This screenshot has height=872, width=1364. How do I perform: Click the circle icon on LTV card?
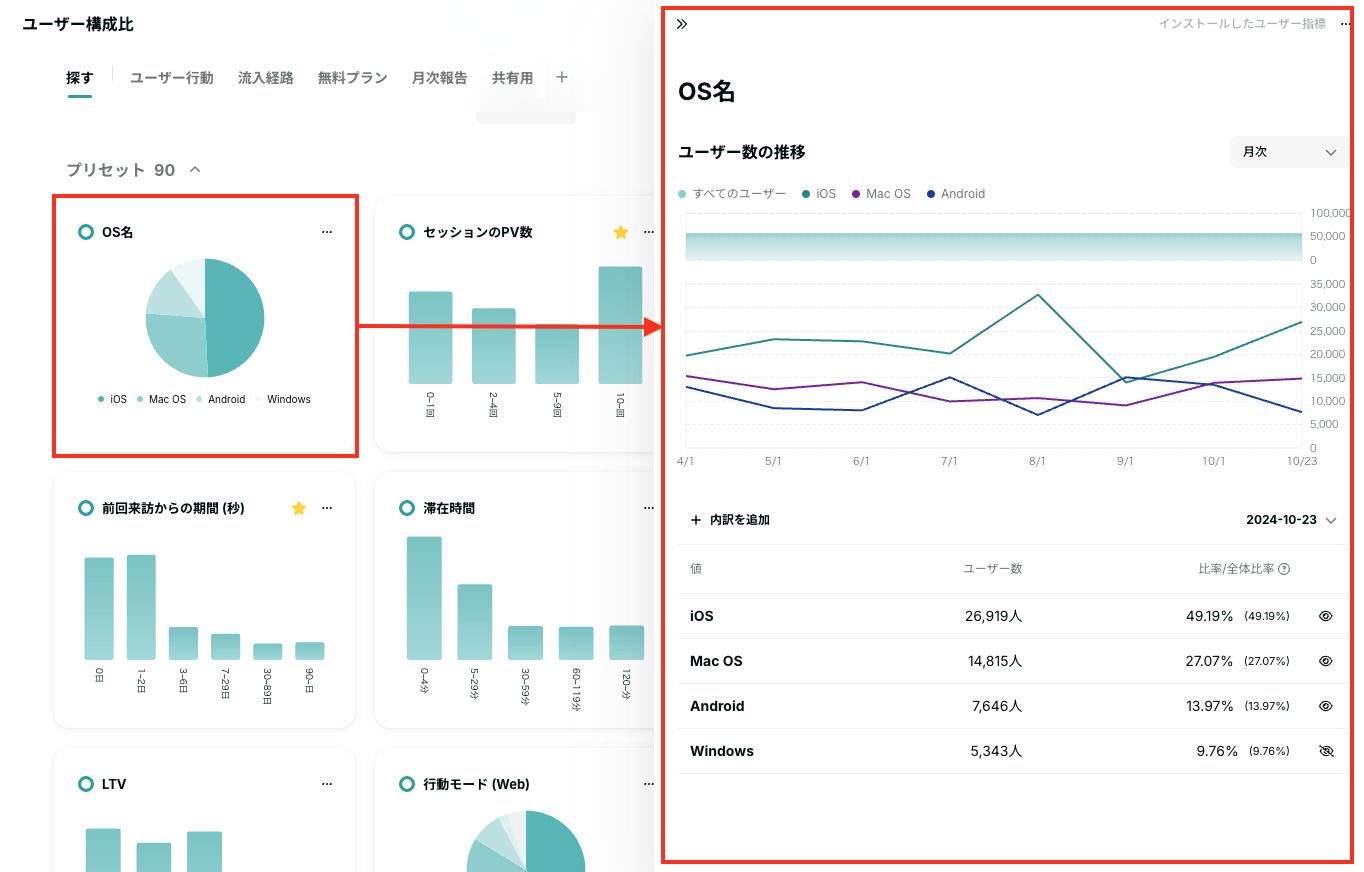click(x=86, y=784)
